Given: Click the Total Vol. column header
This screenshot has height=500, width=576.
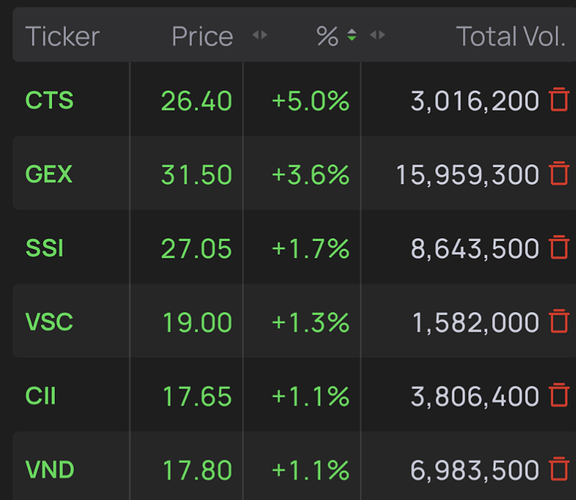Looking at the screenshot, I should click(x=511, y=36).
